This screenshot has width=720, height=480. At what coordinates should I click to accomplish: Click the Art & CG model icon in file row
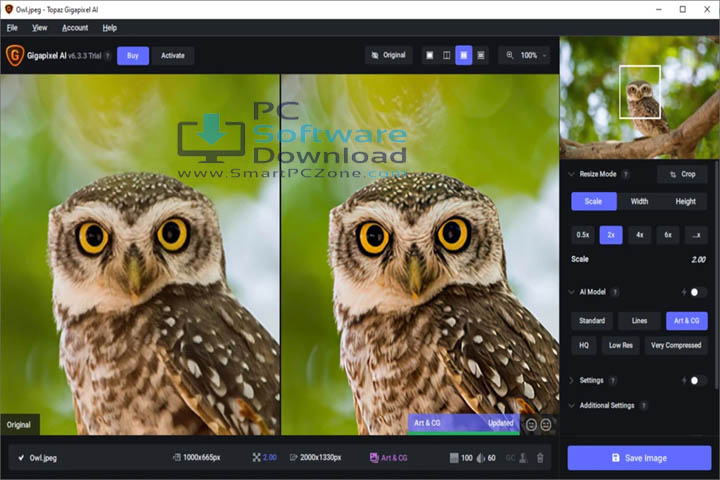coord(374,457)
